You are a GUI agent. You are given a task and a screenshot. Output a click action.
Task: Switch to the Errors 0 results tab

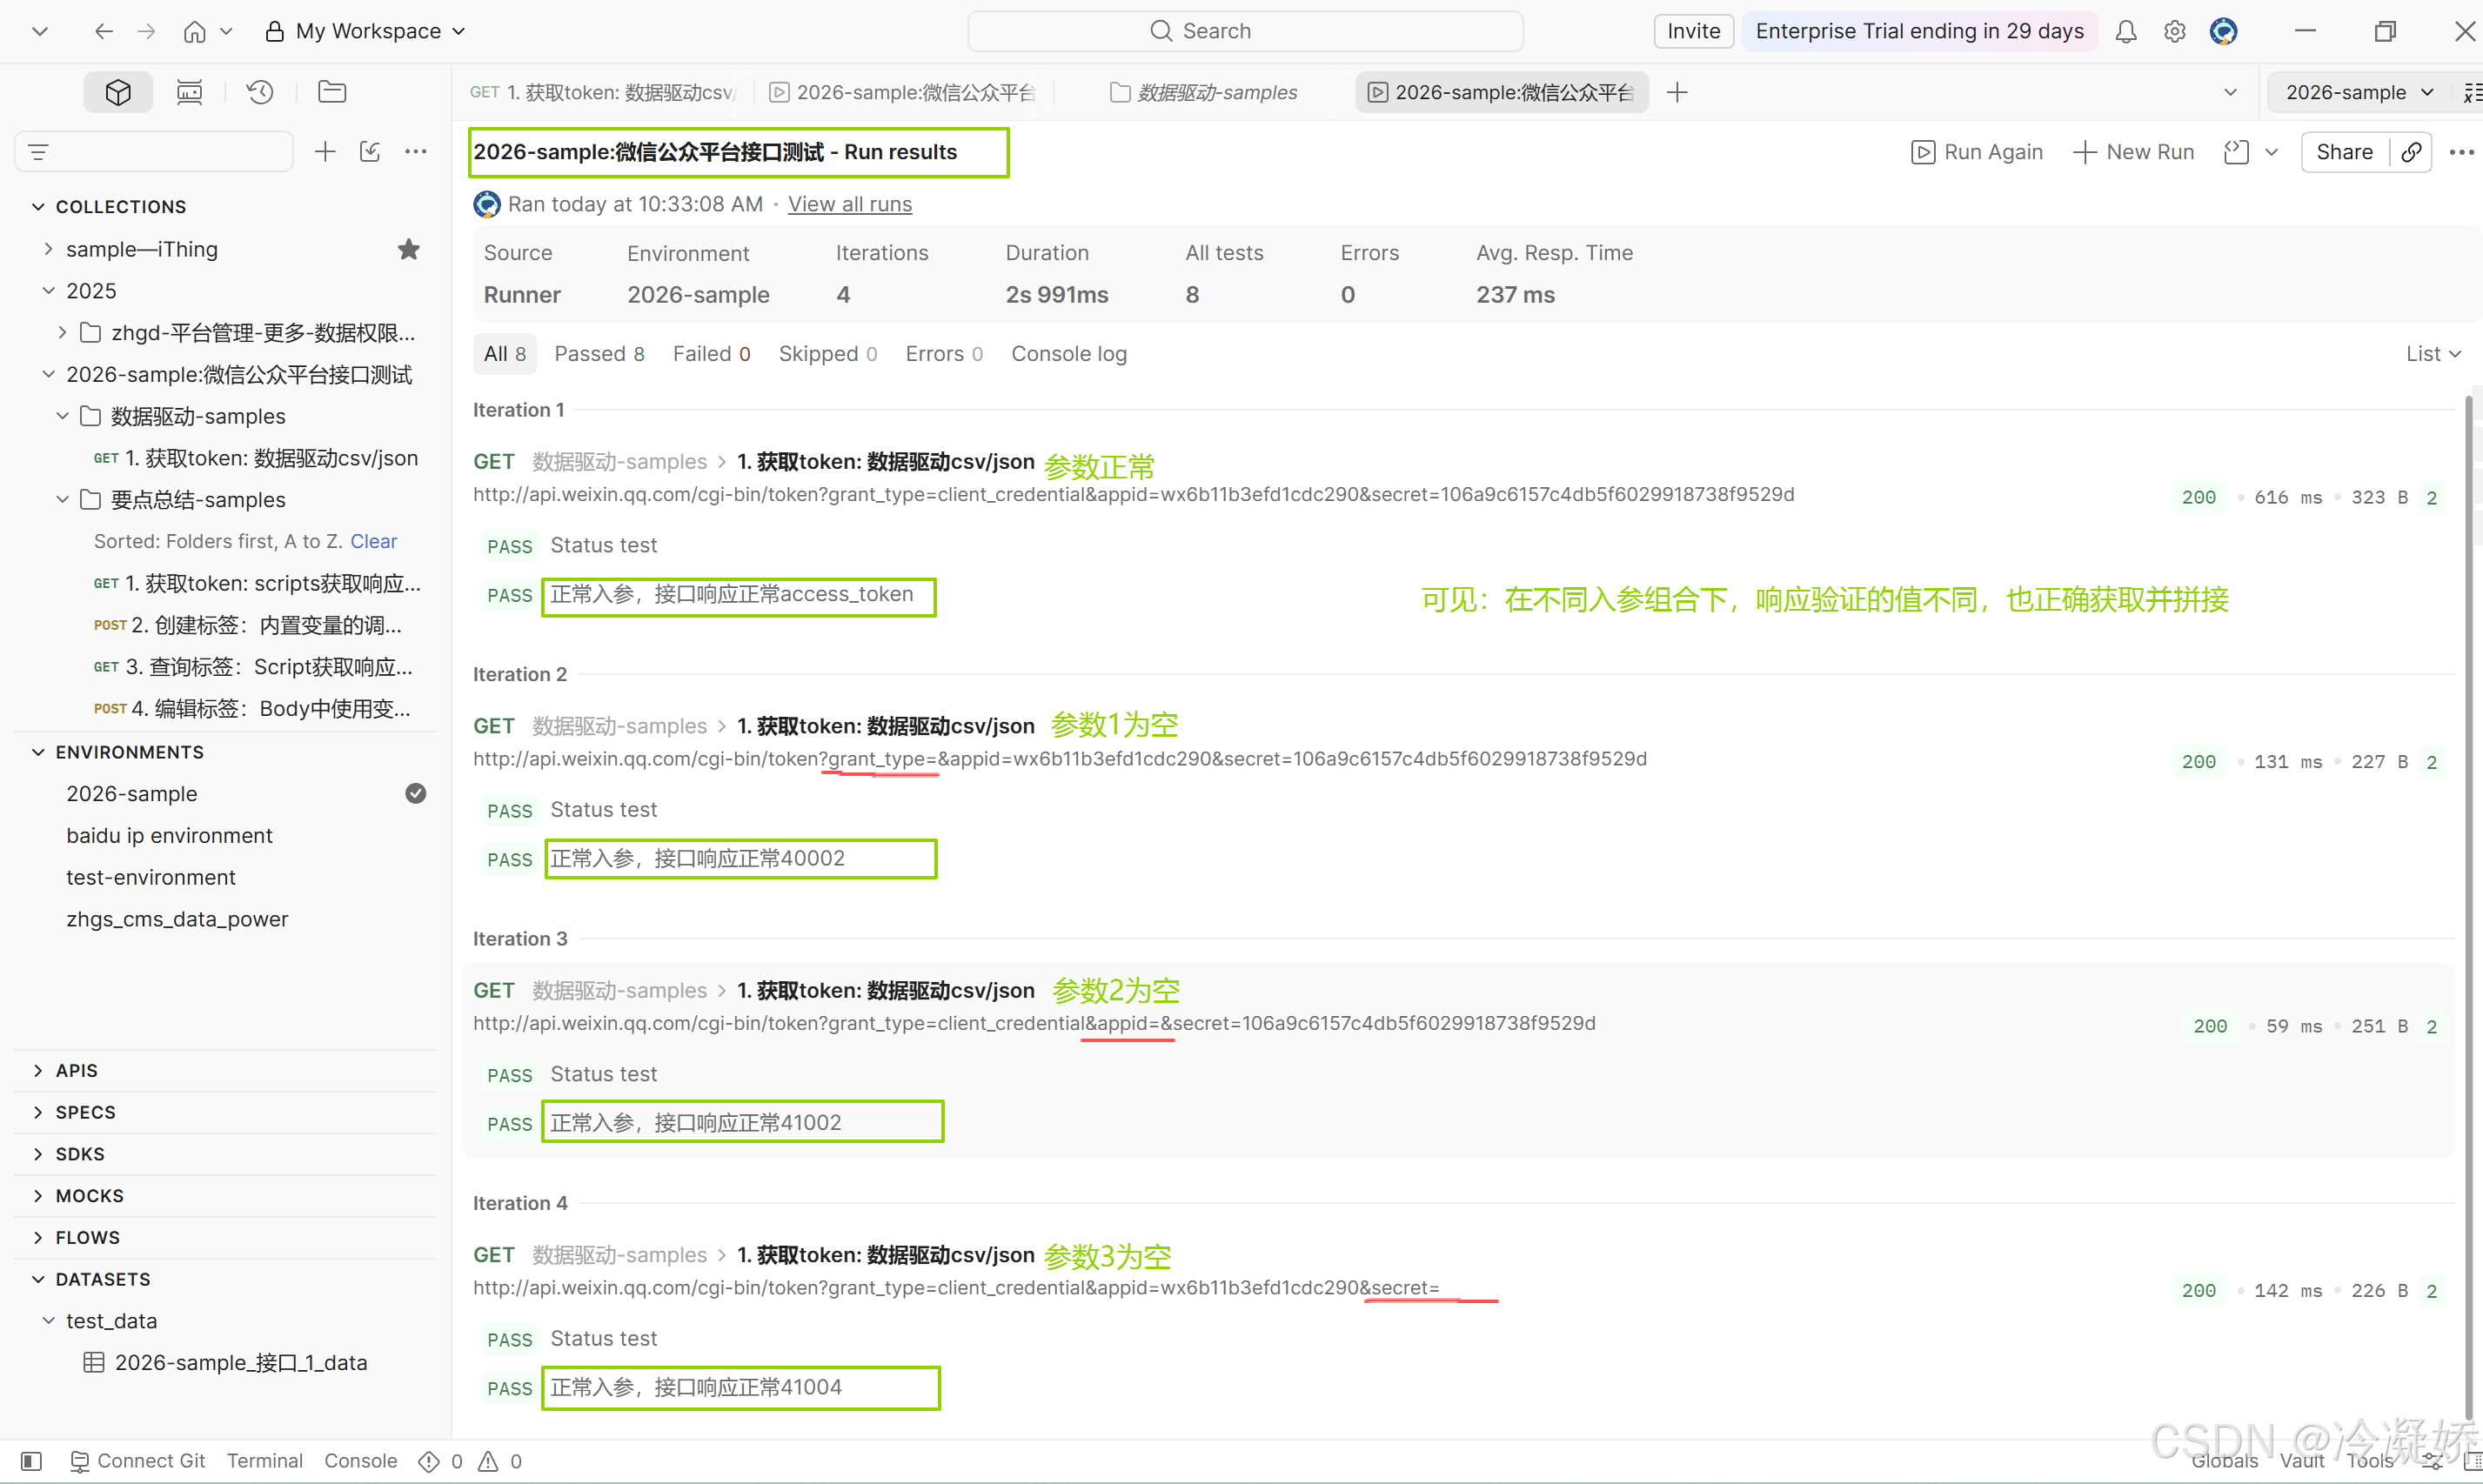pyautogui.click(x=943, y=353)
